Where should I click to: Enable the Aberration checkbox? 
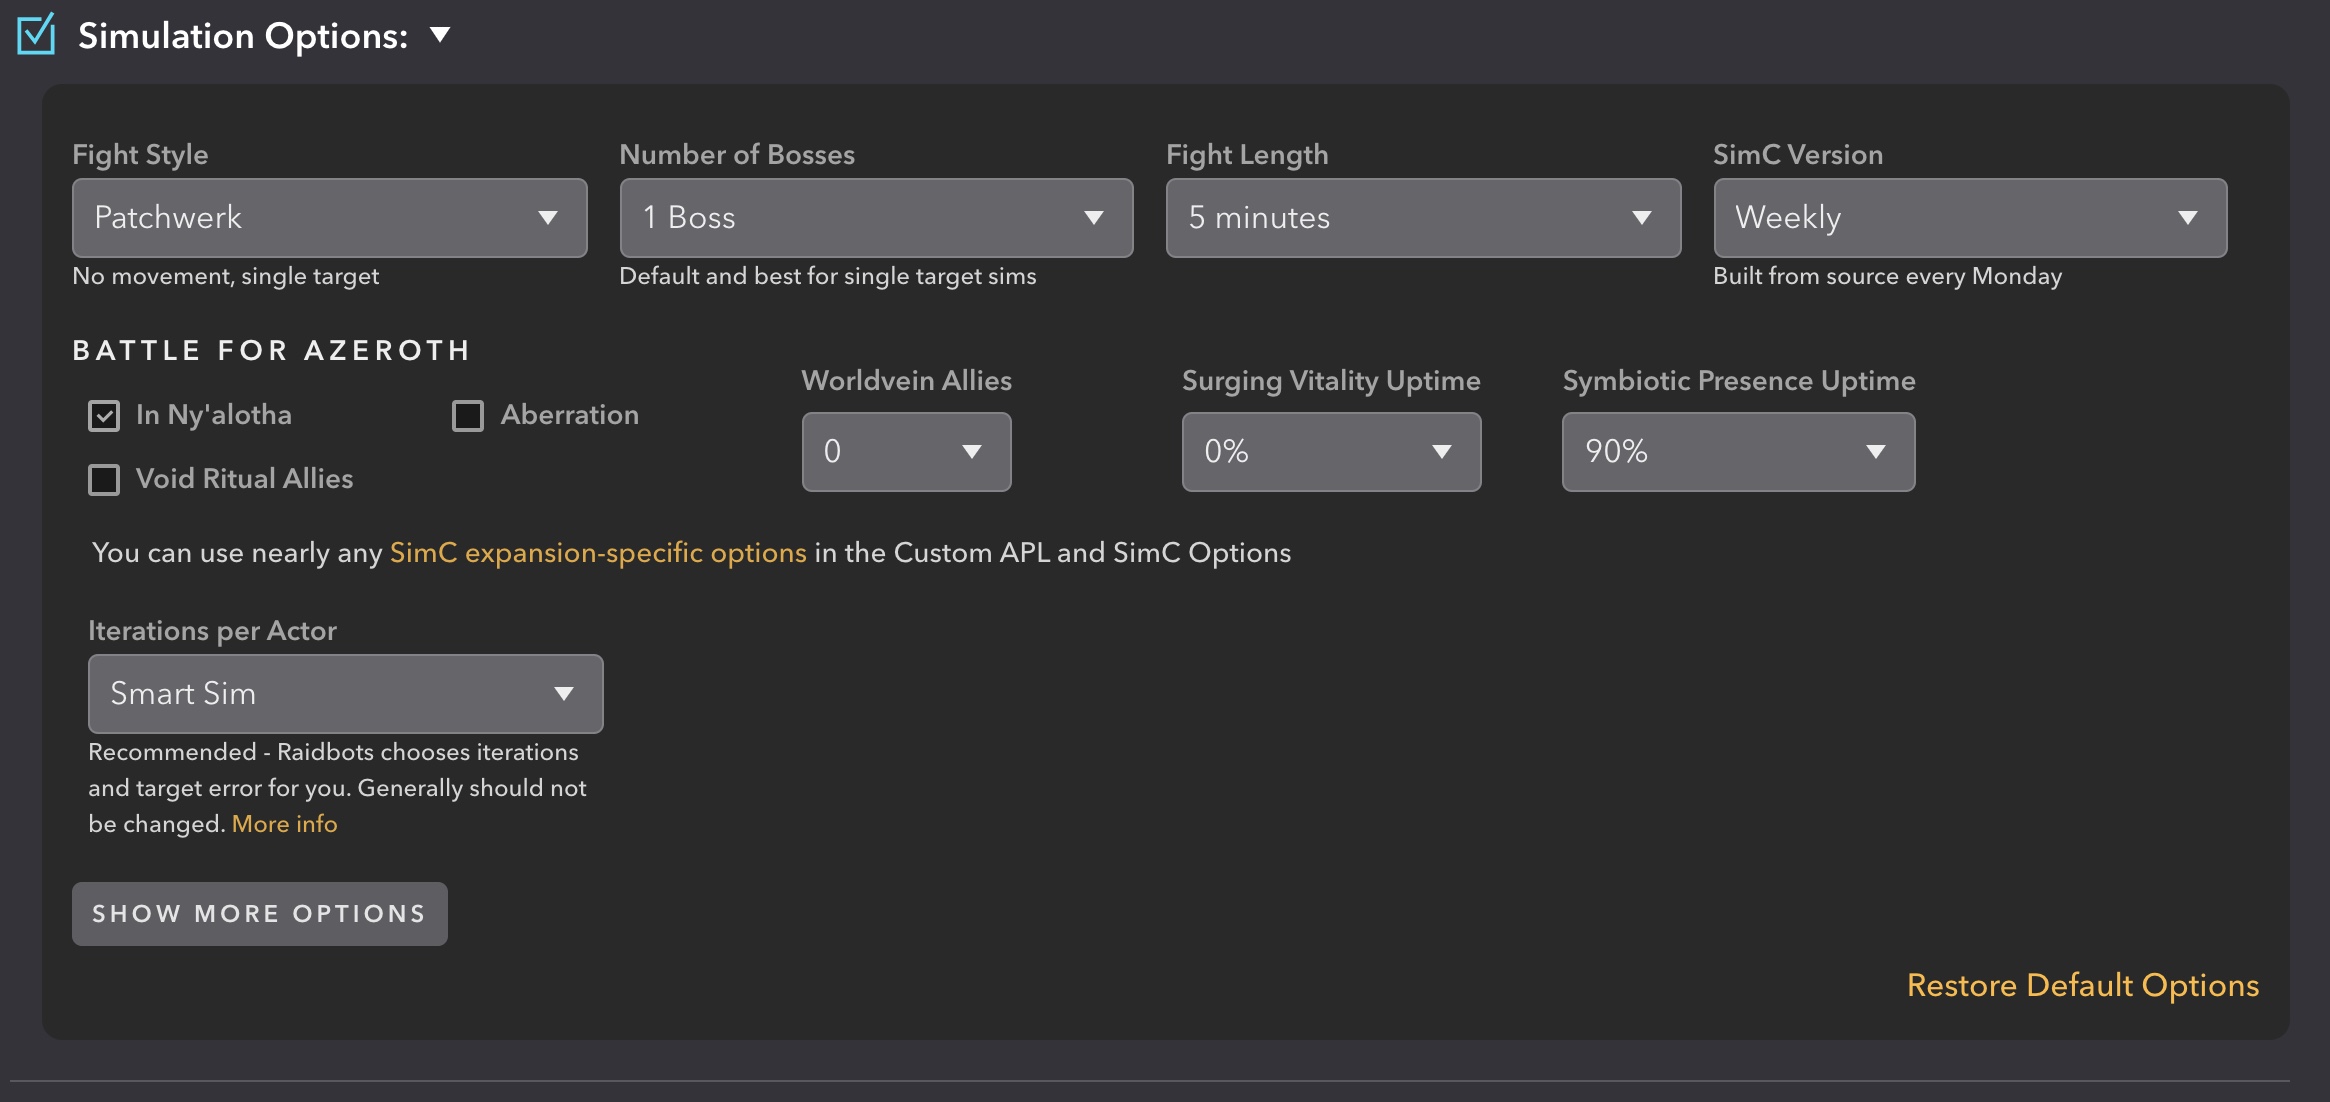[x=468, y=416]
